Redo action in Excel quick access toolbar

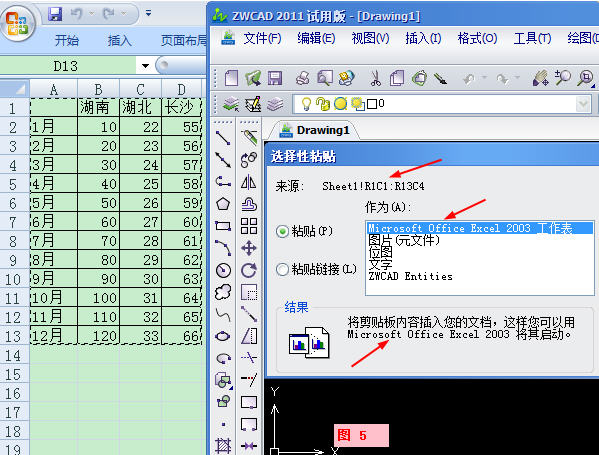(x=109, y=14)
